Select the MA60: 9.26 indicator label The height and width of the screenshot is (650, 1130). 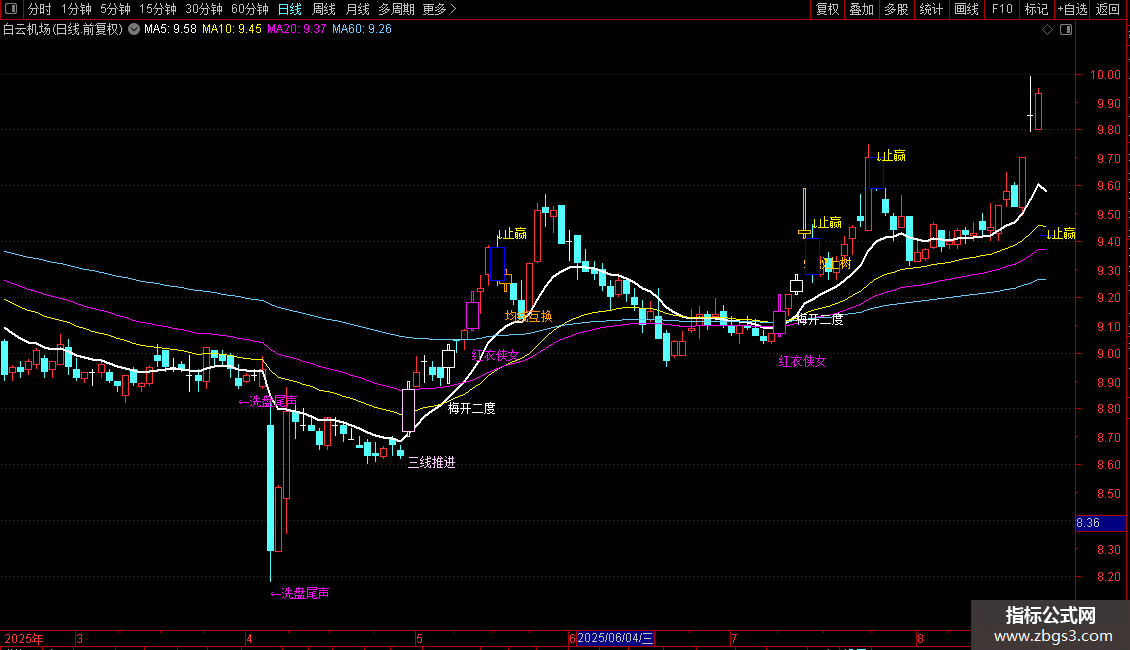(362, 30)
